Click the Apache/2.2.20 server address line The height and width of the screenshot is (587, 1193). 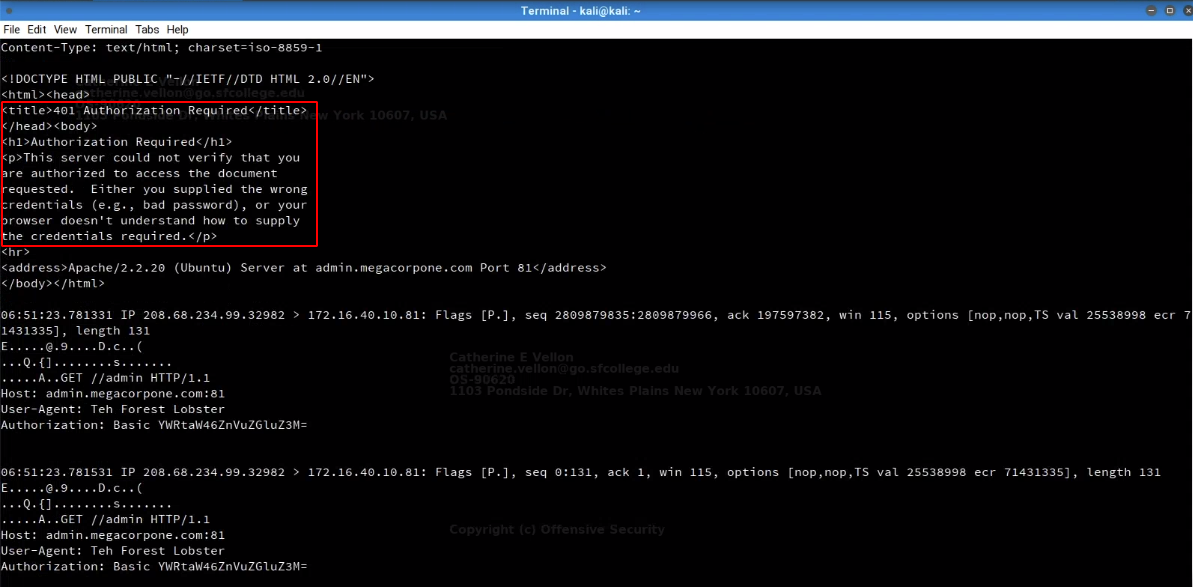pos(304,268)
